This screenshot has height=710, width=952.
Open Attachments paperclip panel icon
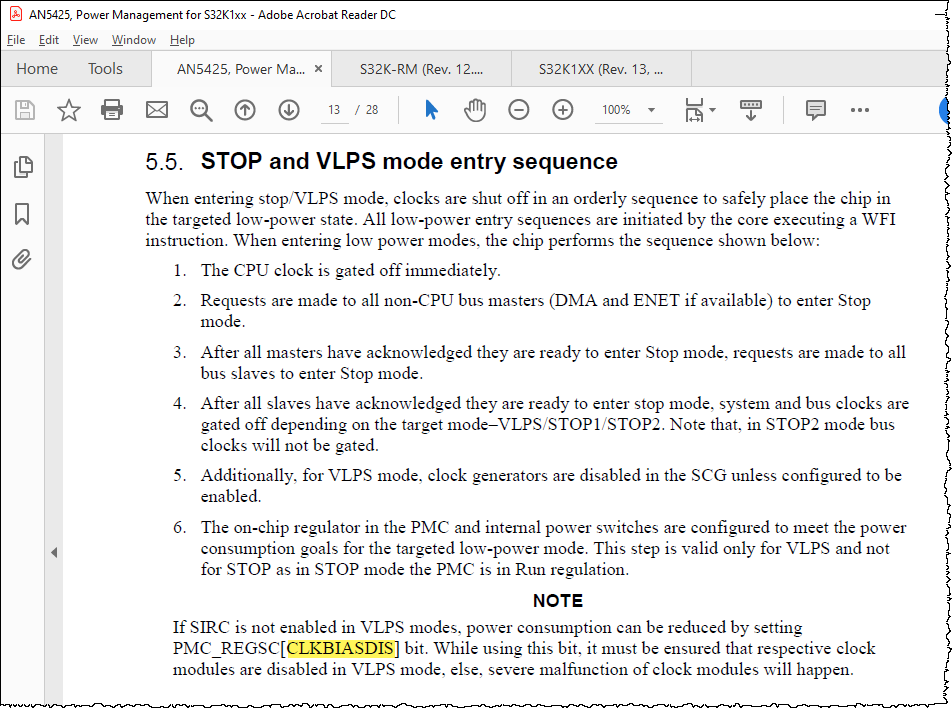21,259
